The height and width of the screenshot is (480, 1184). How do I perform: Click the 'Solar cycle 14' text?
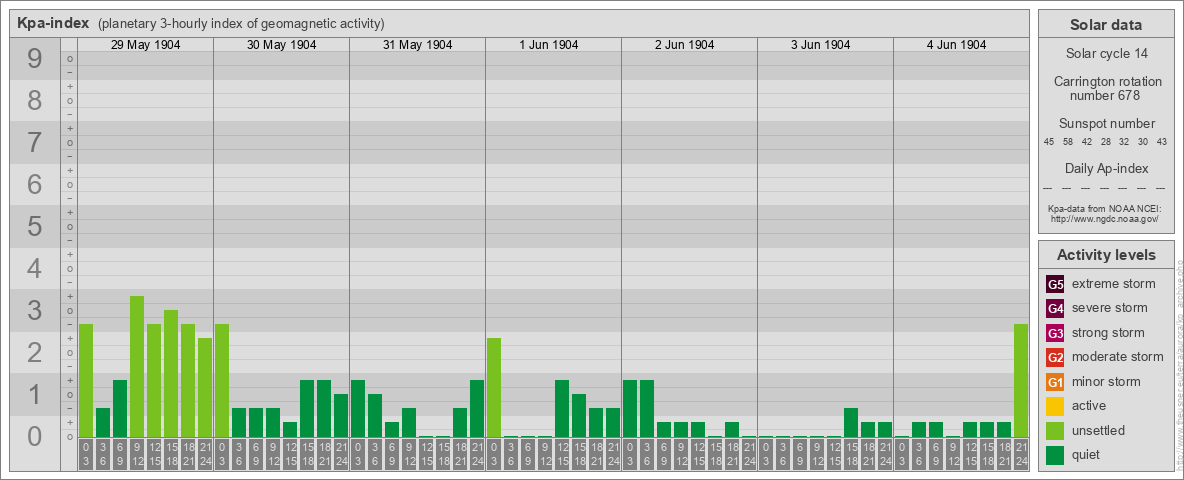click(x=1106, y=54)
